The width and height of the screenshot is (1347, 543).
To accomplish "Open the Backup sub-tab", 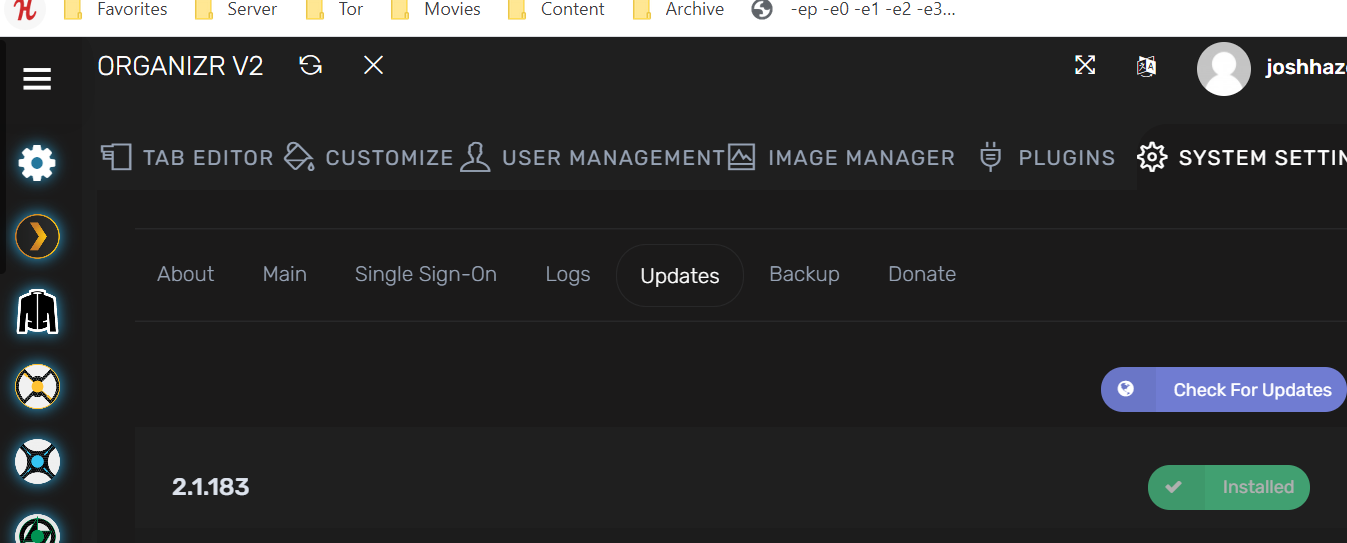I will [x=804, y=274].
